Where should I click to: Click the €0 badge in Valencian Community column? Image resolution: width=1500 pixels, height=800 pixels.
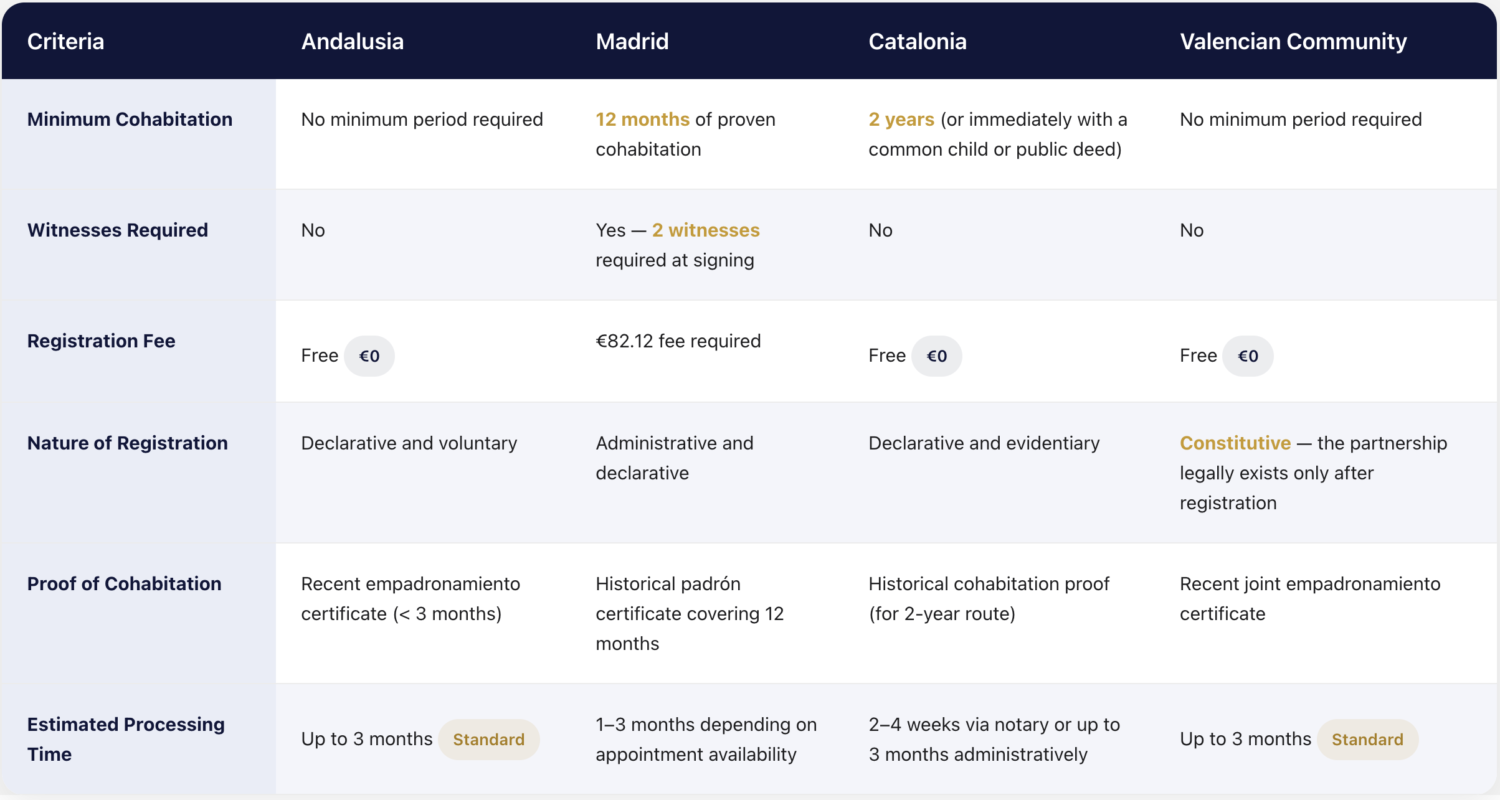point(1248,356)
